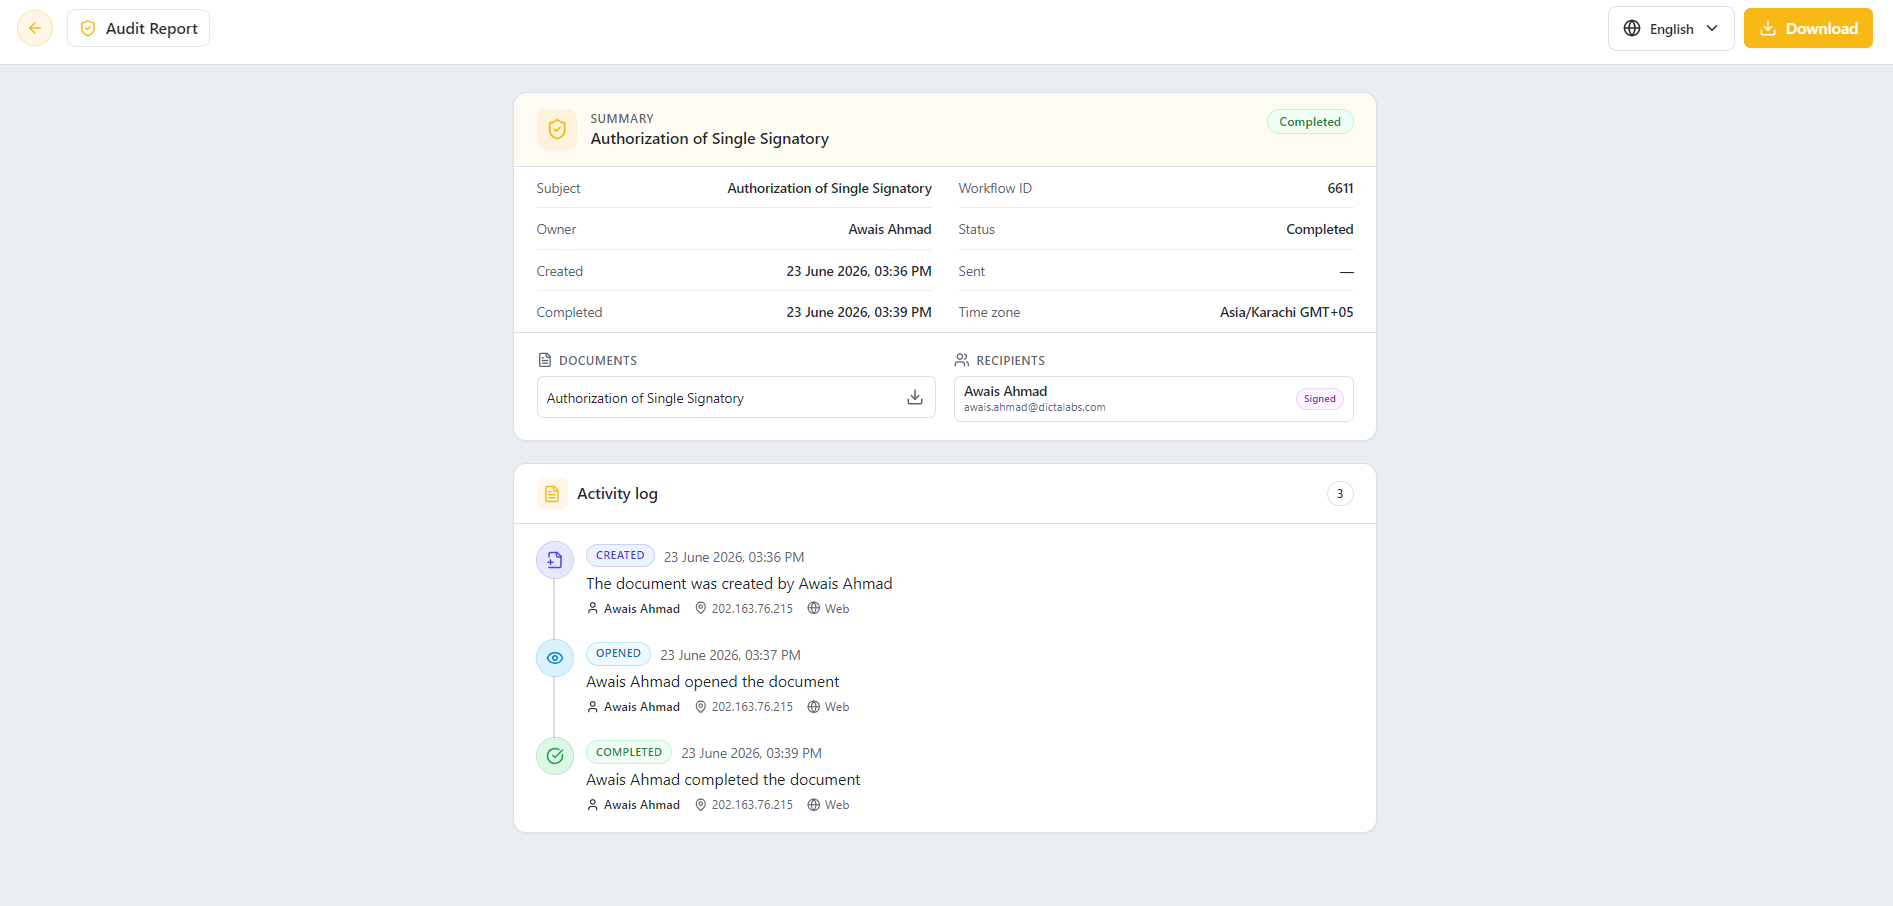
Task: Click the user icon in Opened event
Action: (x=593, y=706)
